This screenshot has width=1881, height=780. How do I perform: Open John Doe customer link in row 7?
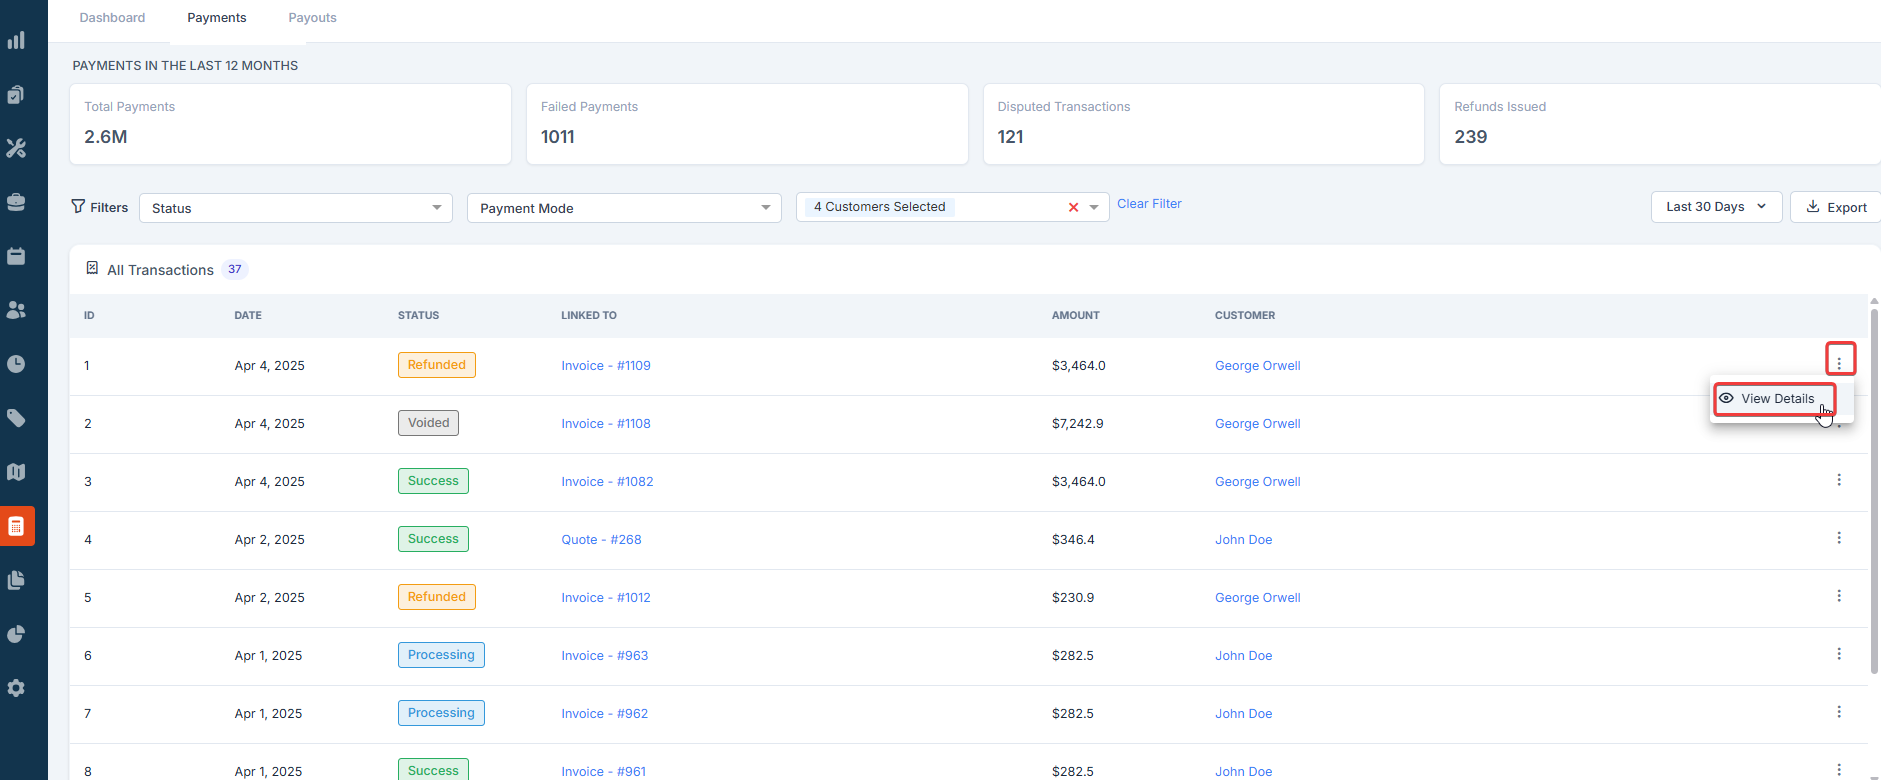pos(1244,713)
